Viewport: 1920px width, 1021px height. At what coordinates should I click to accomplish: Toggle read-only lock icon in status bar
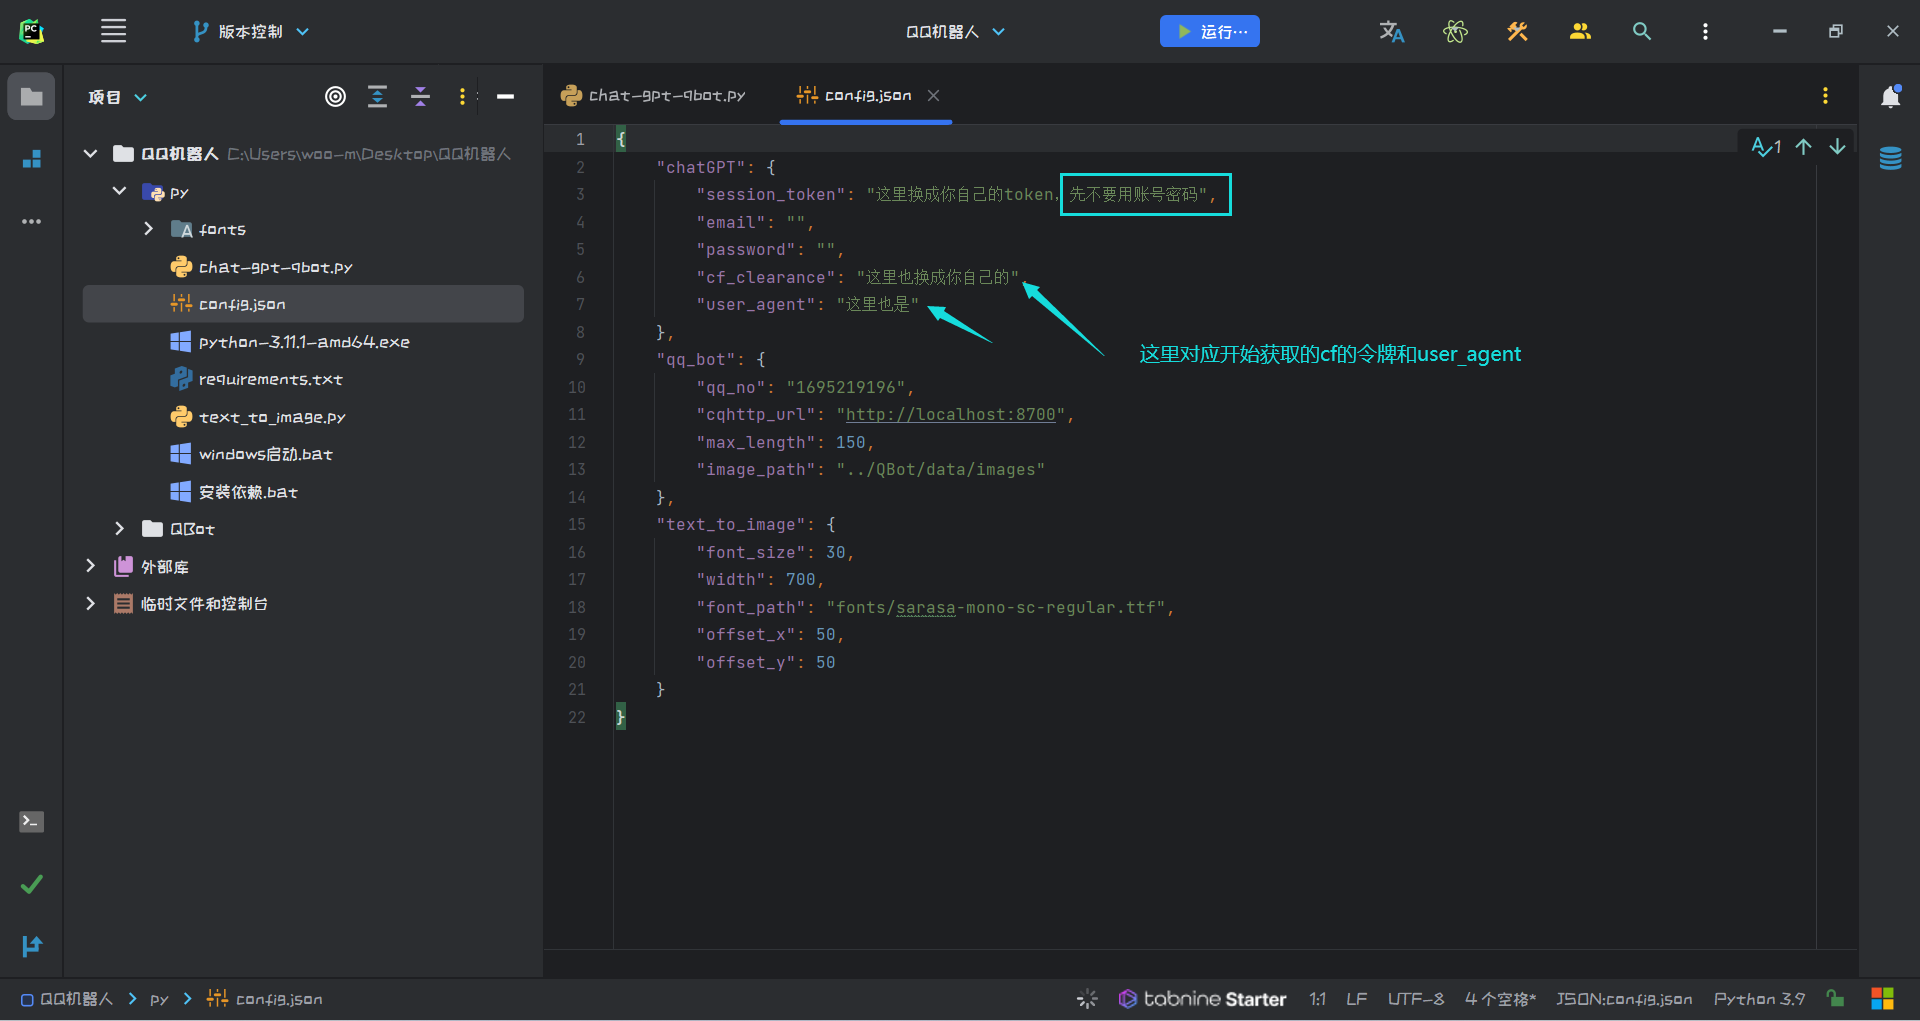(1835, 998)
